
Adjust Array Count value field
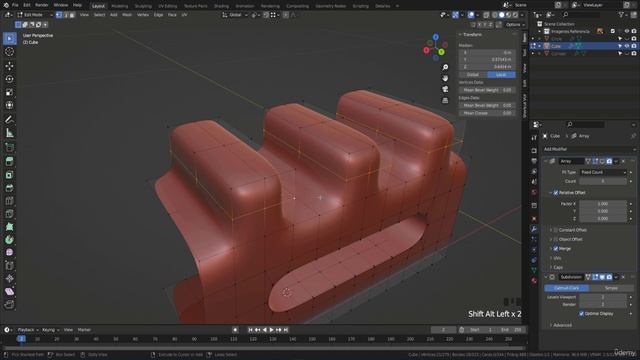(x=603, y=181)
